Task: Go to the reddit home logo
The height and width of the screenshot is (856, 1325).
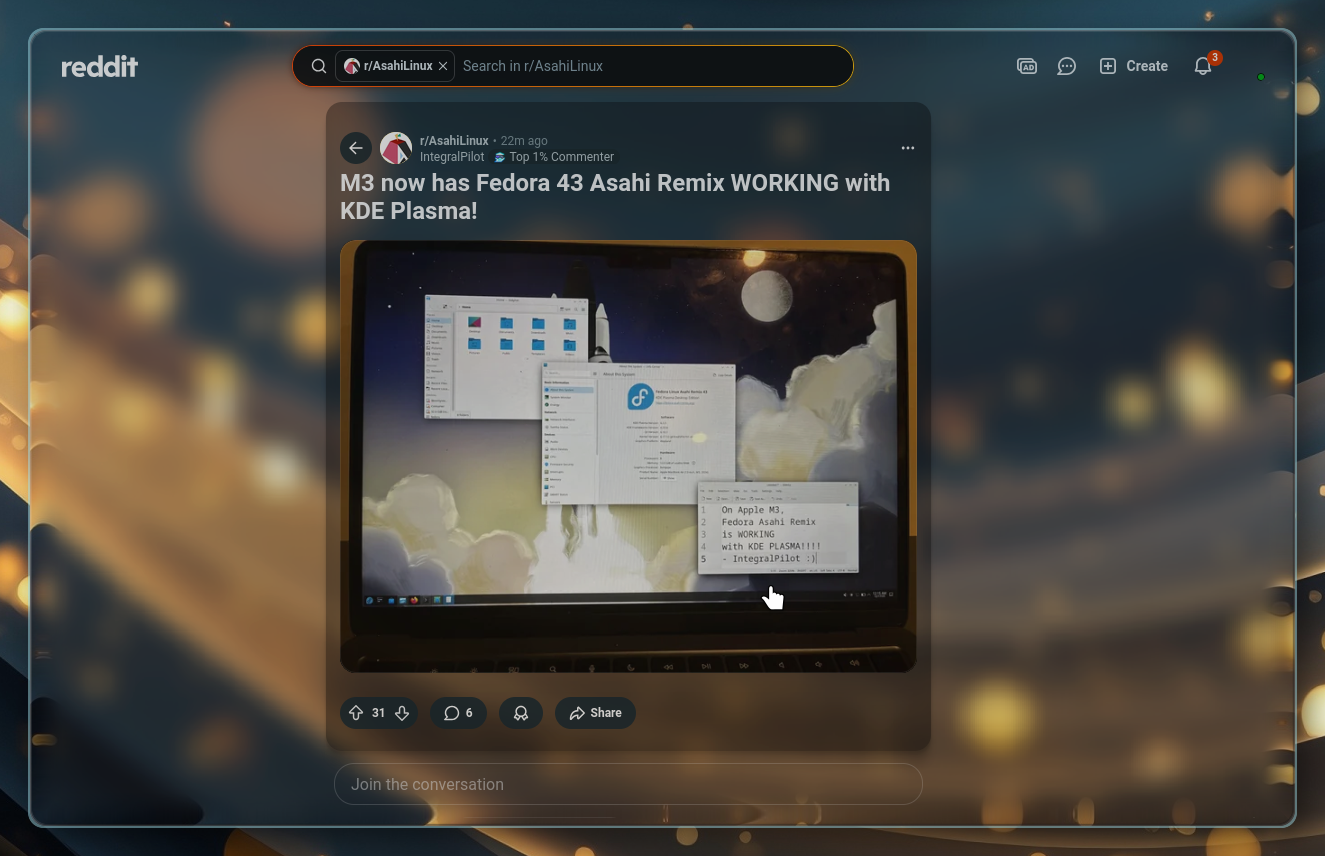Action: tap(99, 67)
